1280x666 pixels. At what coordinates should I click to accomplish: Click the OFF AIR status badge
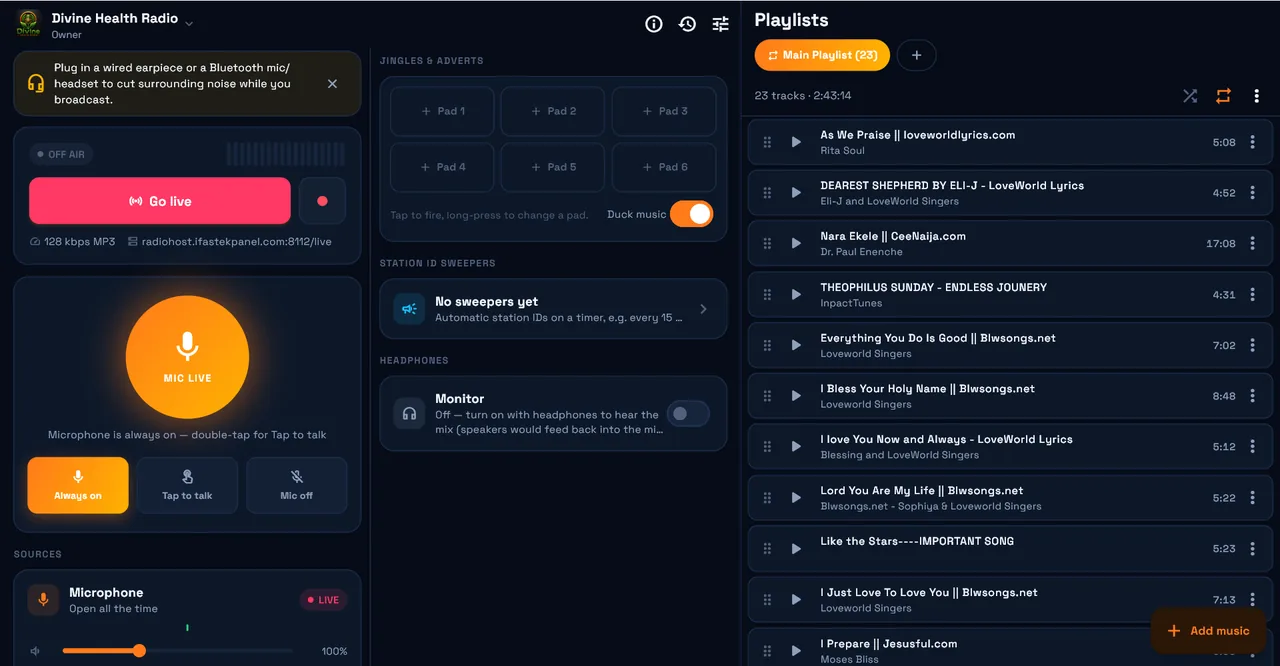(x=61, y=154)
